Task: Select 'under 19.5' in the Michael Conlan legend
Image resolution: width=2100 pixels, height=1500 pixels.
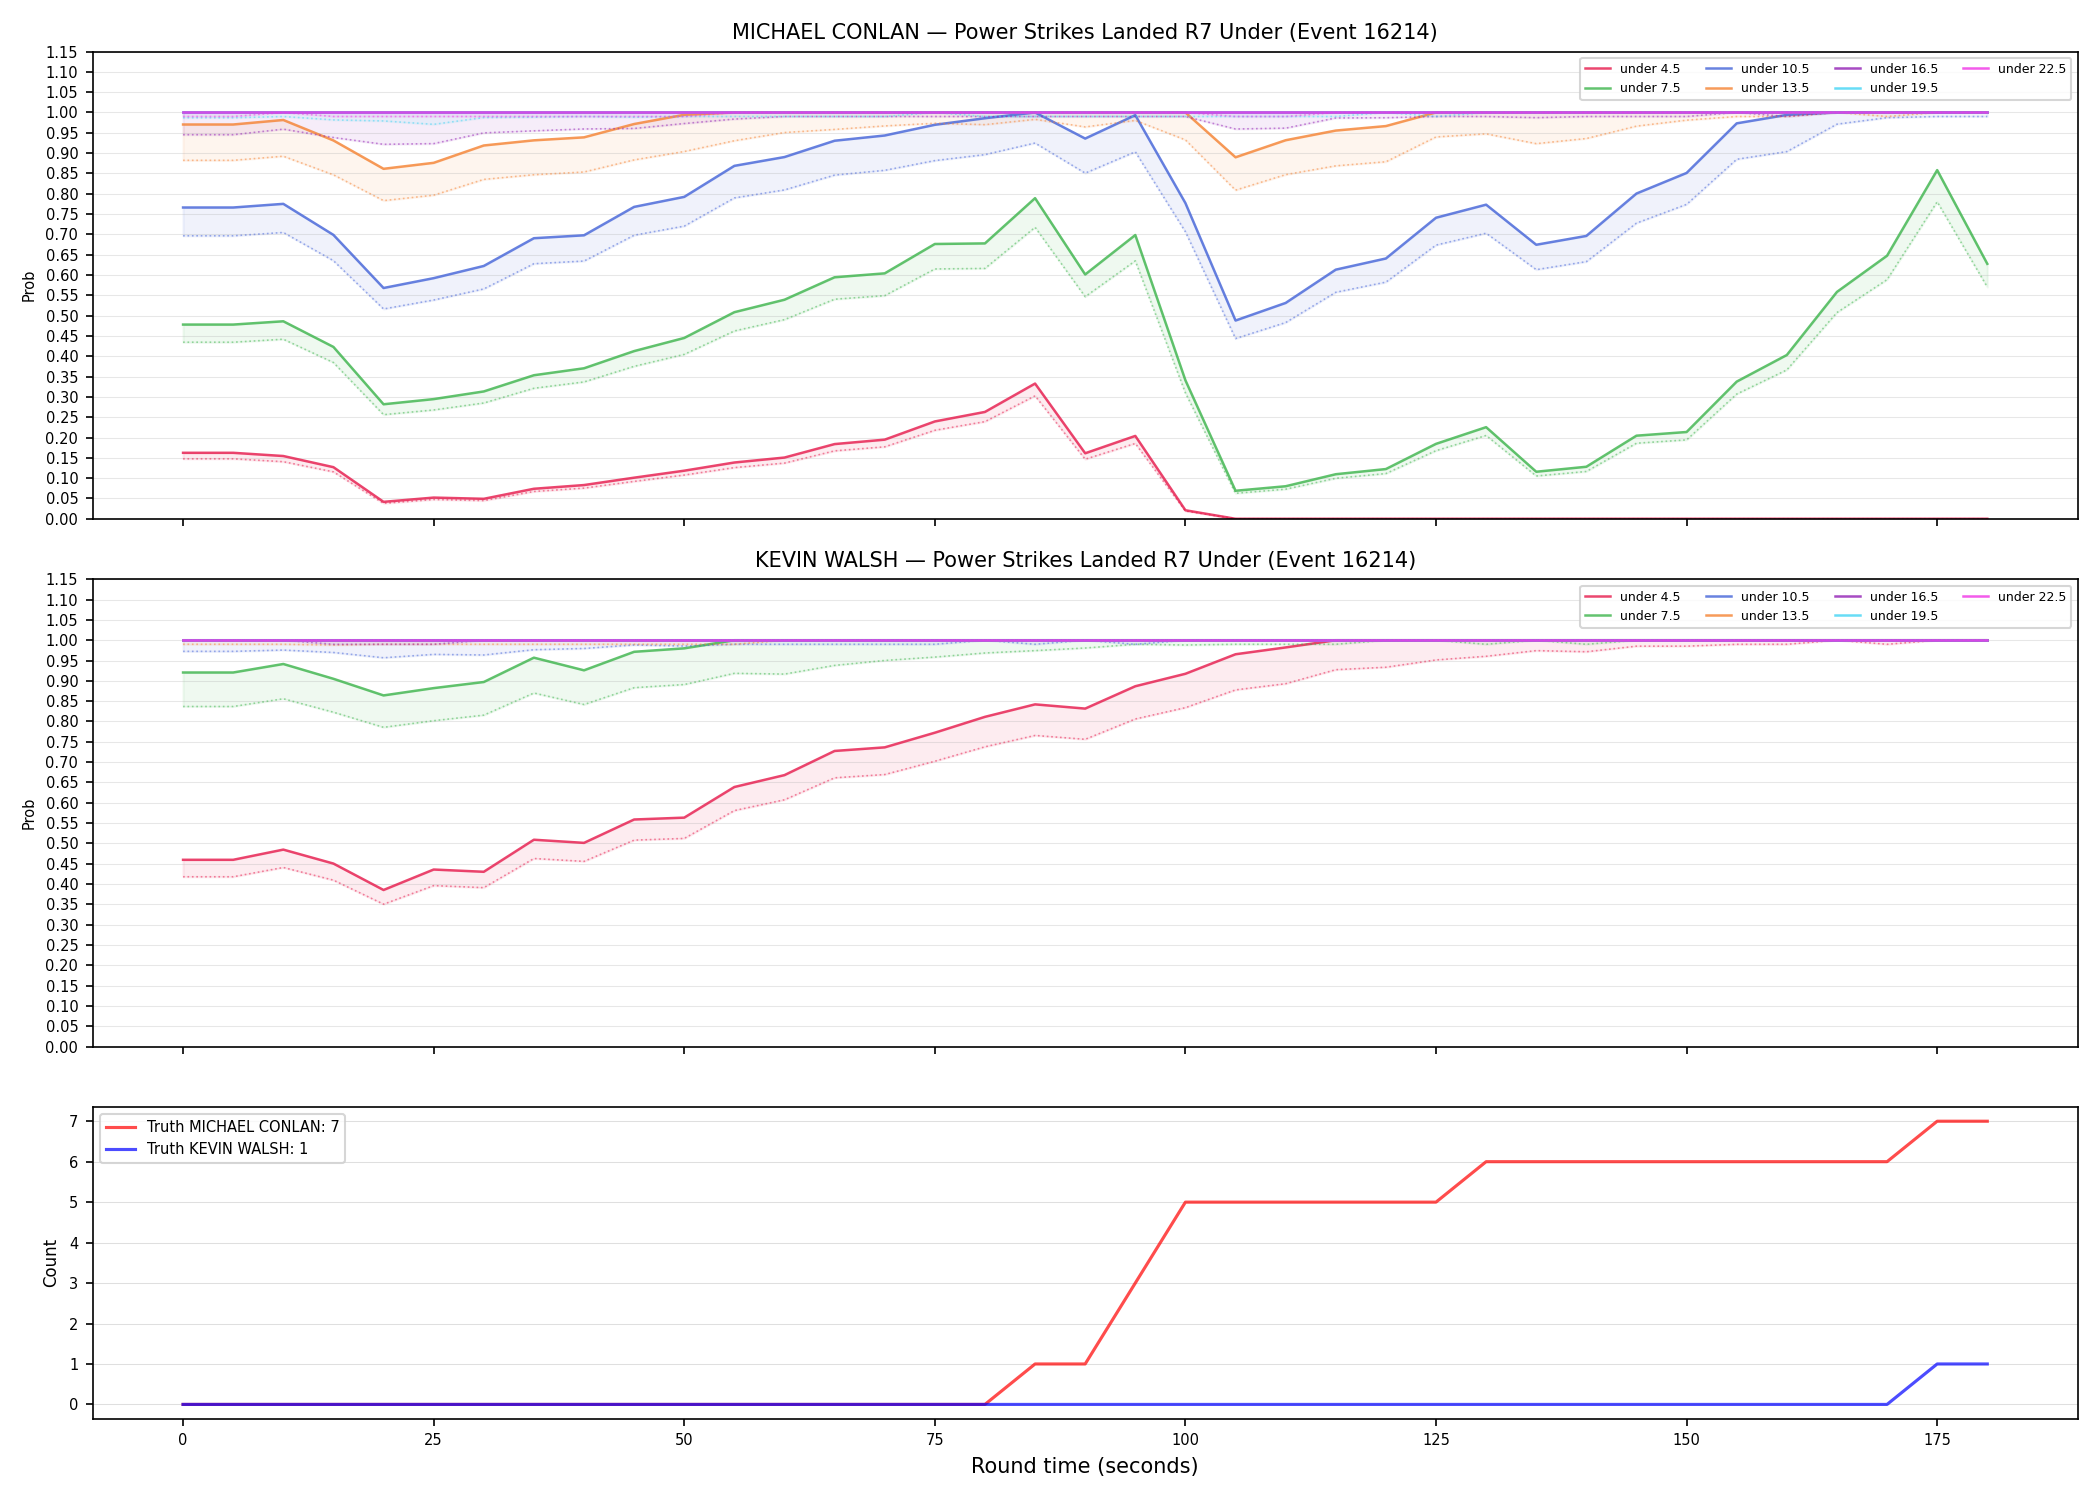Action: click(x=1887, y=88)
